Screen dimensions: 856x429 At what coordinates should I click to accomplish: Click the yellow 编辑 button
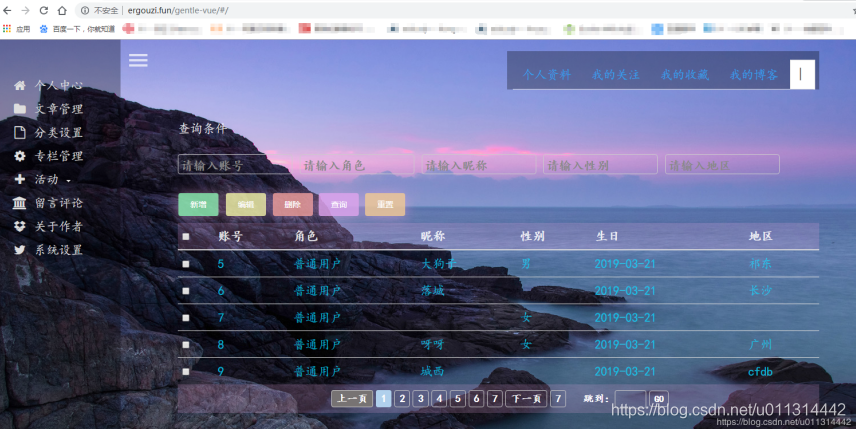coord(246,205)
